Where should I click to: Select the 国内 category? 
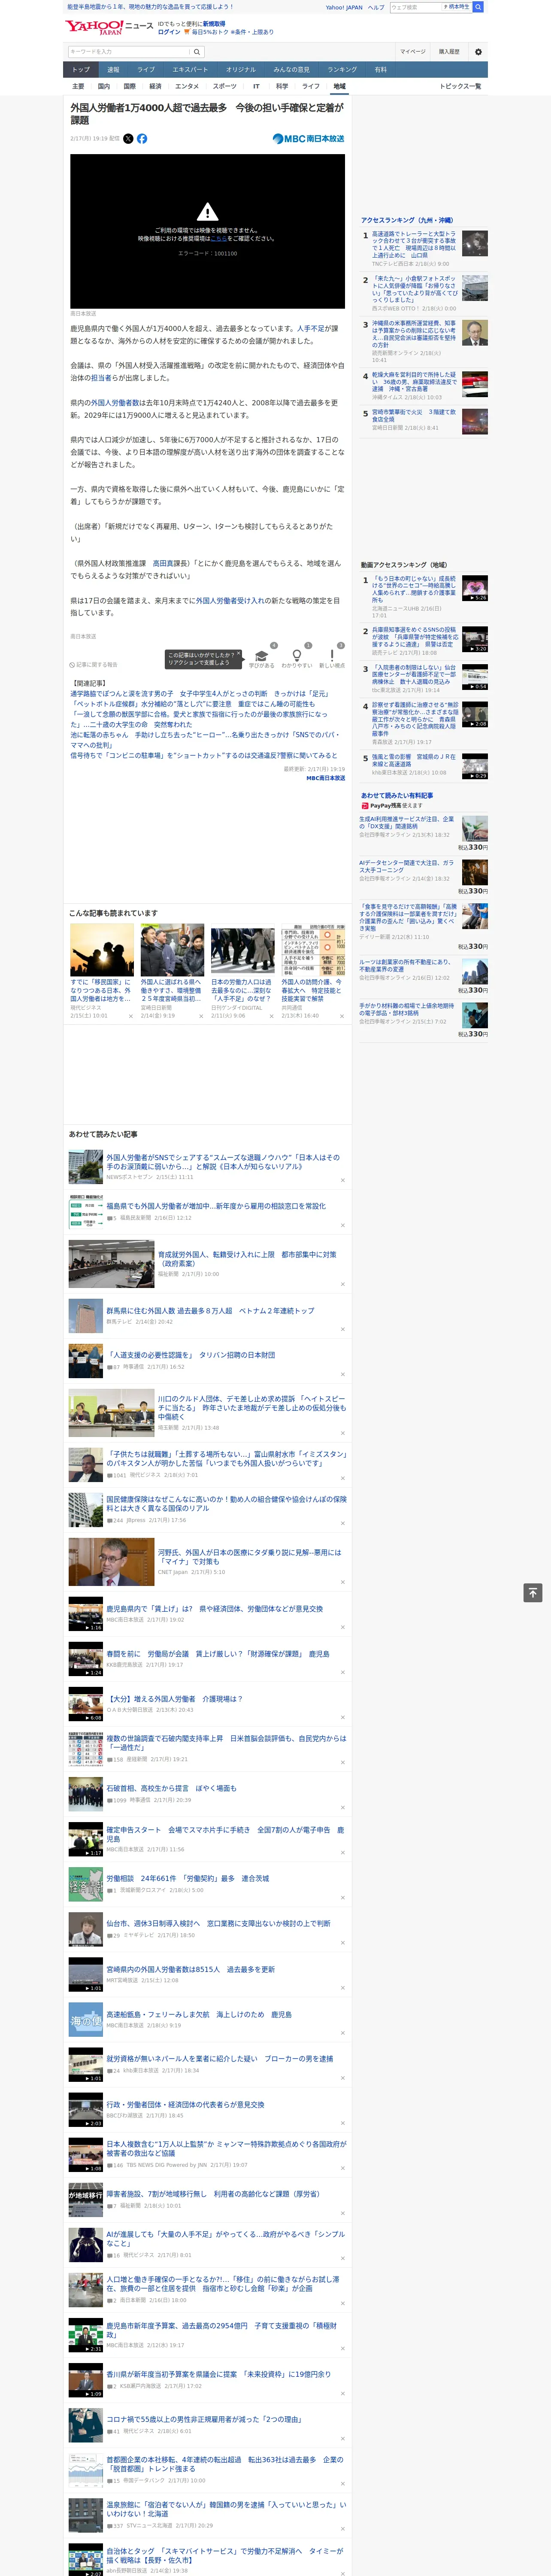point(104,86)
